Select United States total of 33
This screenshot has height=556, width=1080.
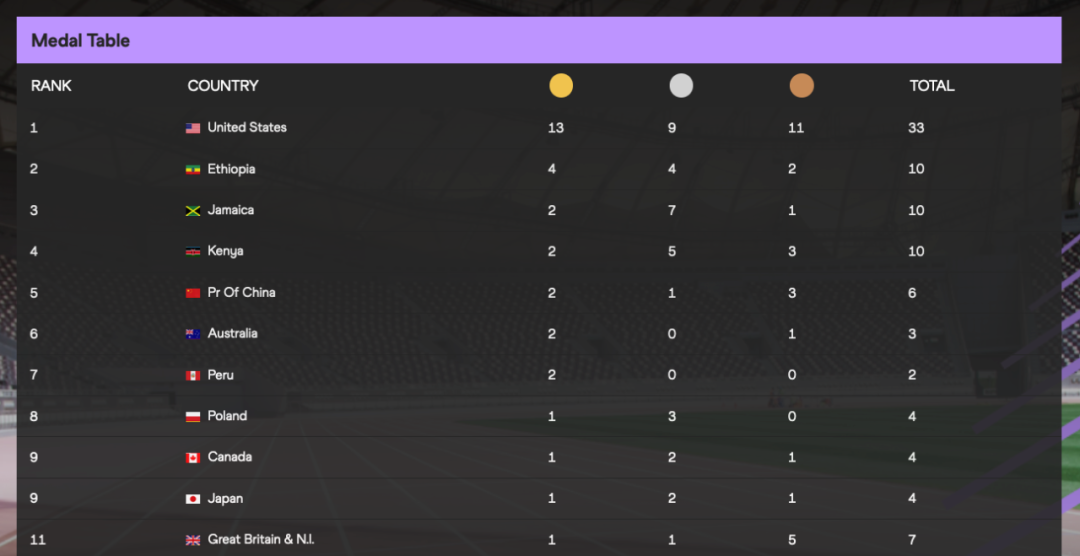point(916,128)
